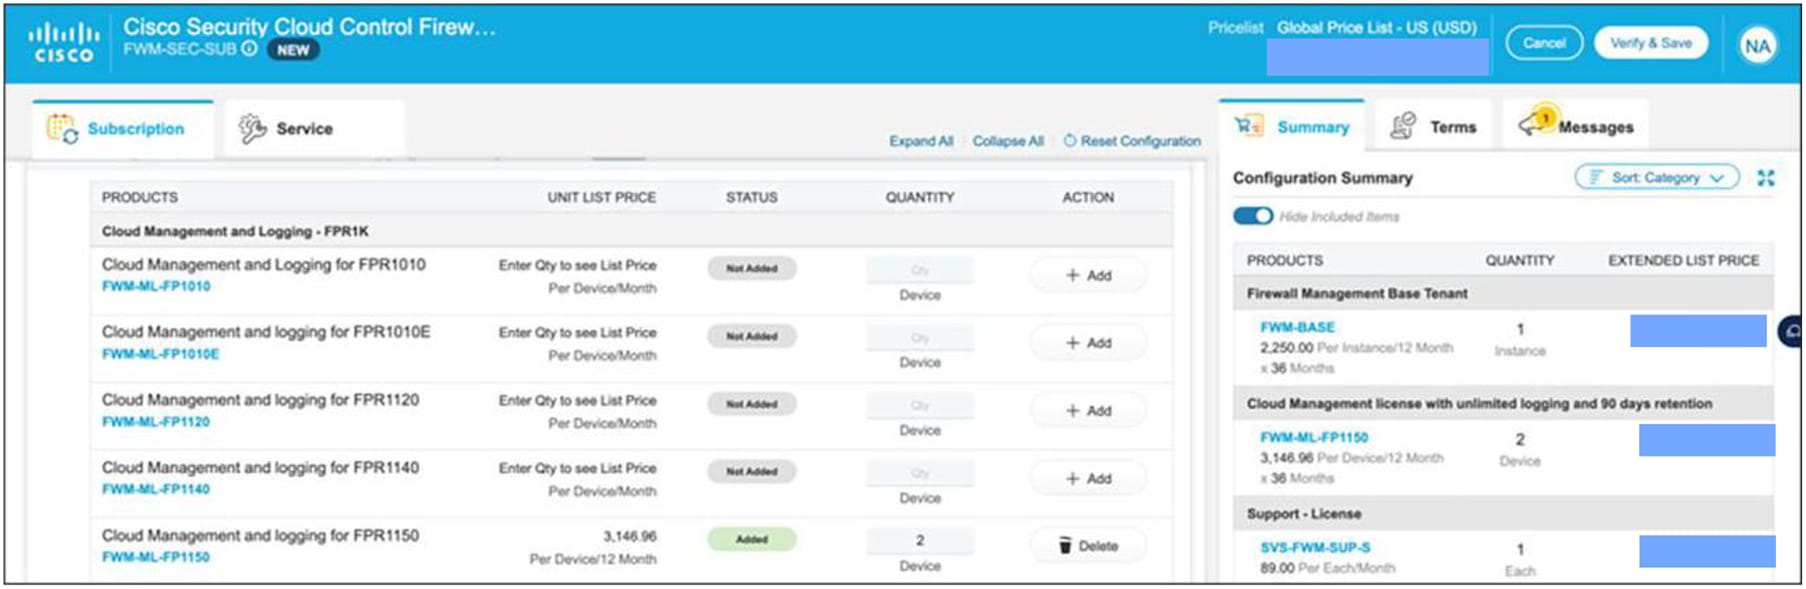Click quantity field for FPR1010
Viewport: 1806px width, 589px height.
coord(920,270)
